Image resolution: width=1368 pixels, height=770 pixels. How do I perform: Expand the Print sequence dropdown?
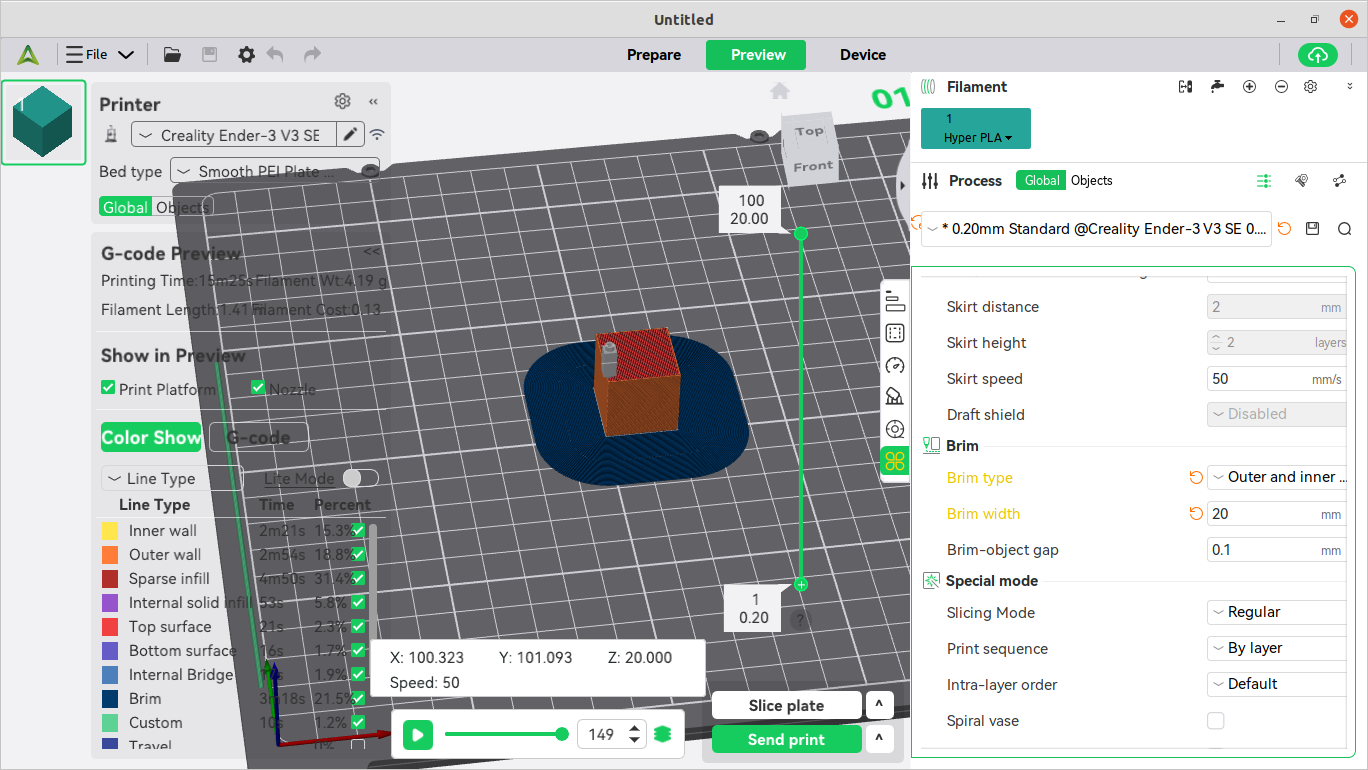pos(1276,649)
